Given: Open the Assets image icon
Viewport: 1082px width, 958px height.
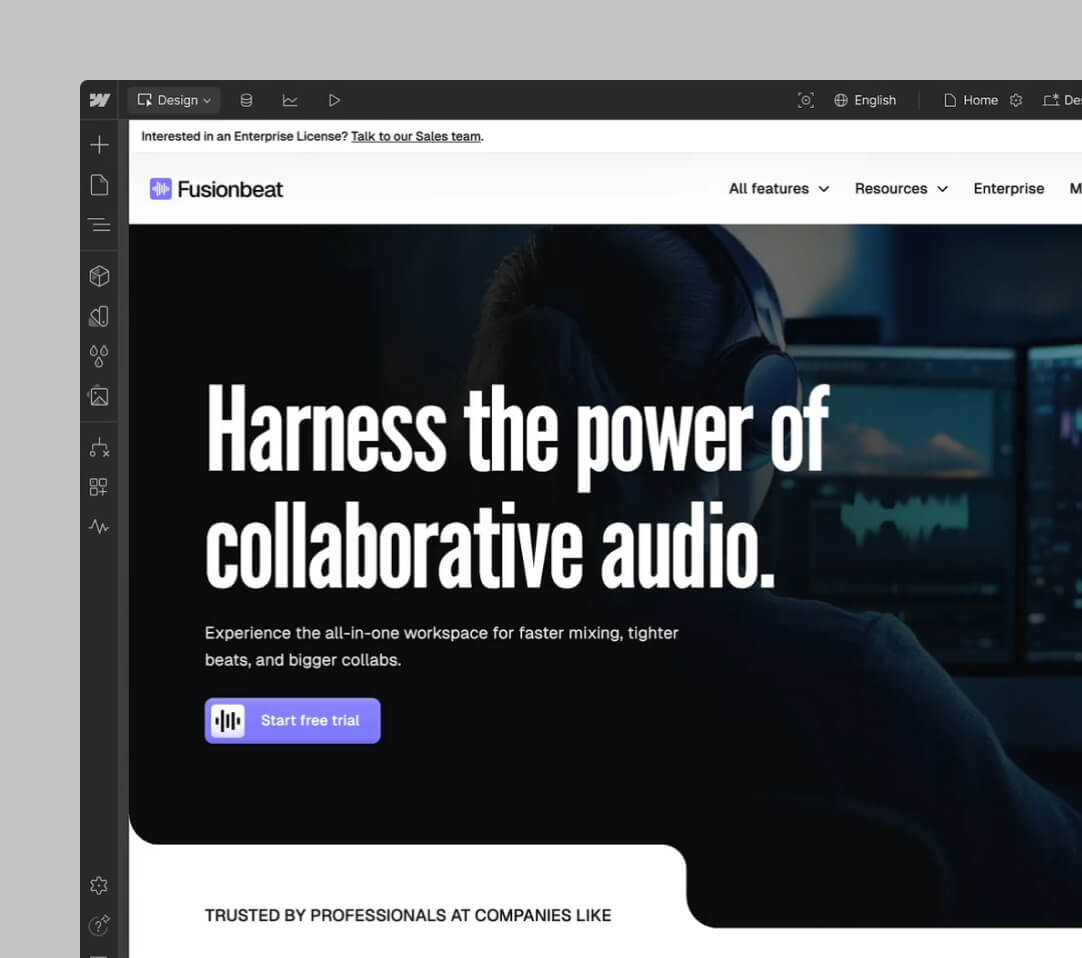Looking at the screenshot, I should click(x=99, y=396).
